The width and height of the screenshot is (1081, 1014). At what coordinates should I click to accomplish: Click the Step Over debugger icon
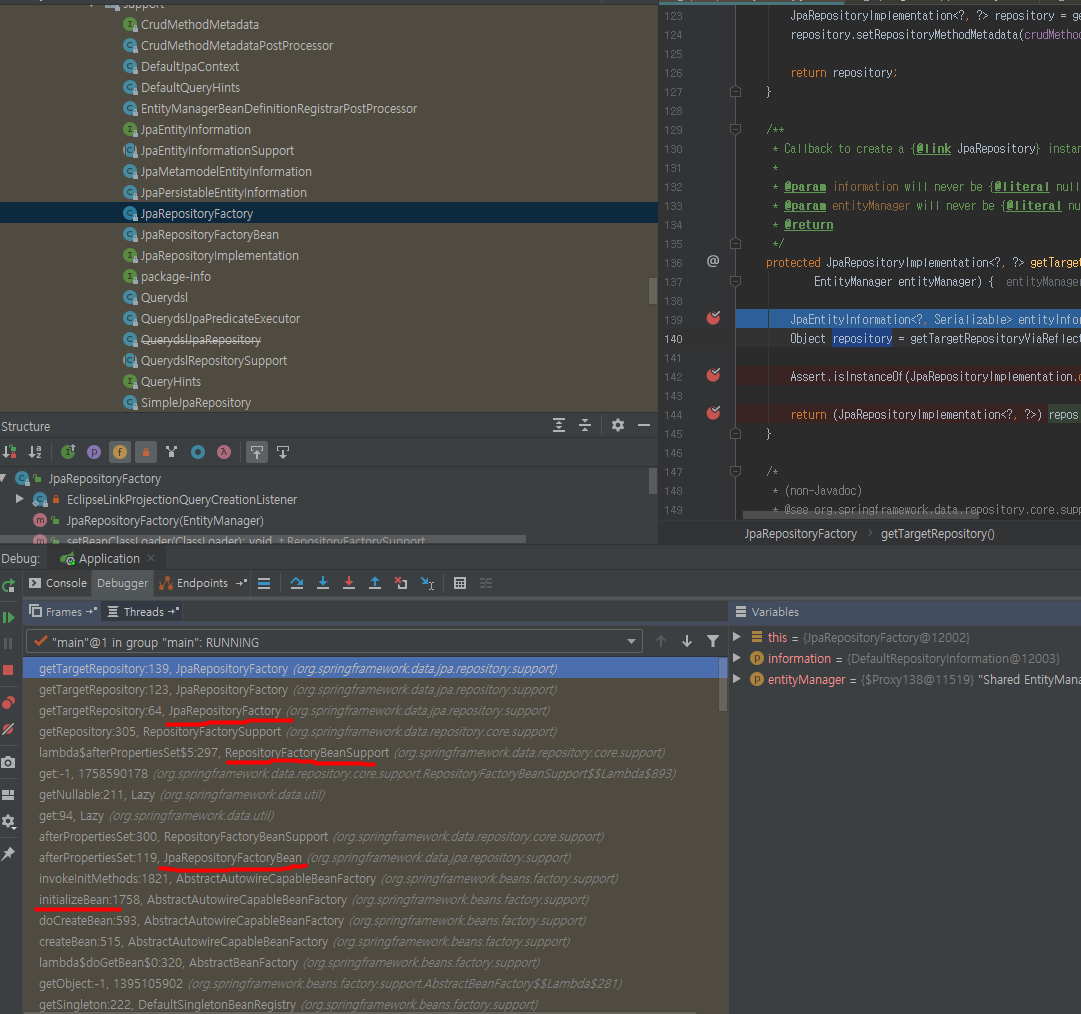pos(297,583)
